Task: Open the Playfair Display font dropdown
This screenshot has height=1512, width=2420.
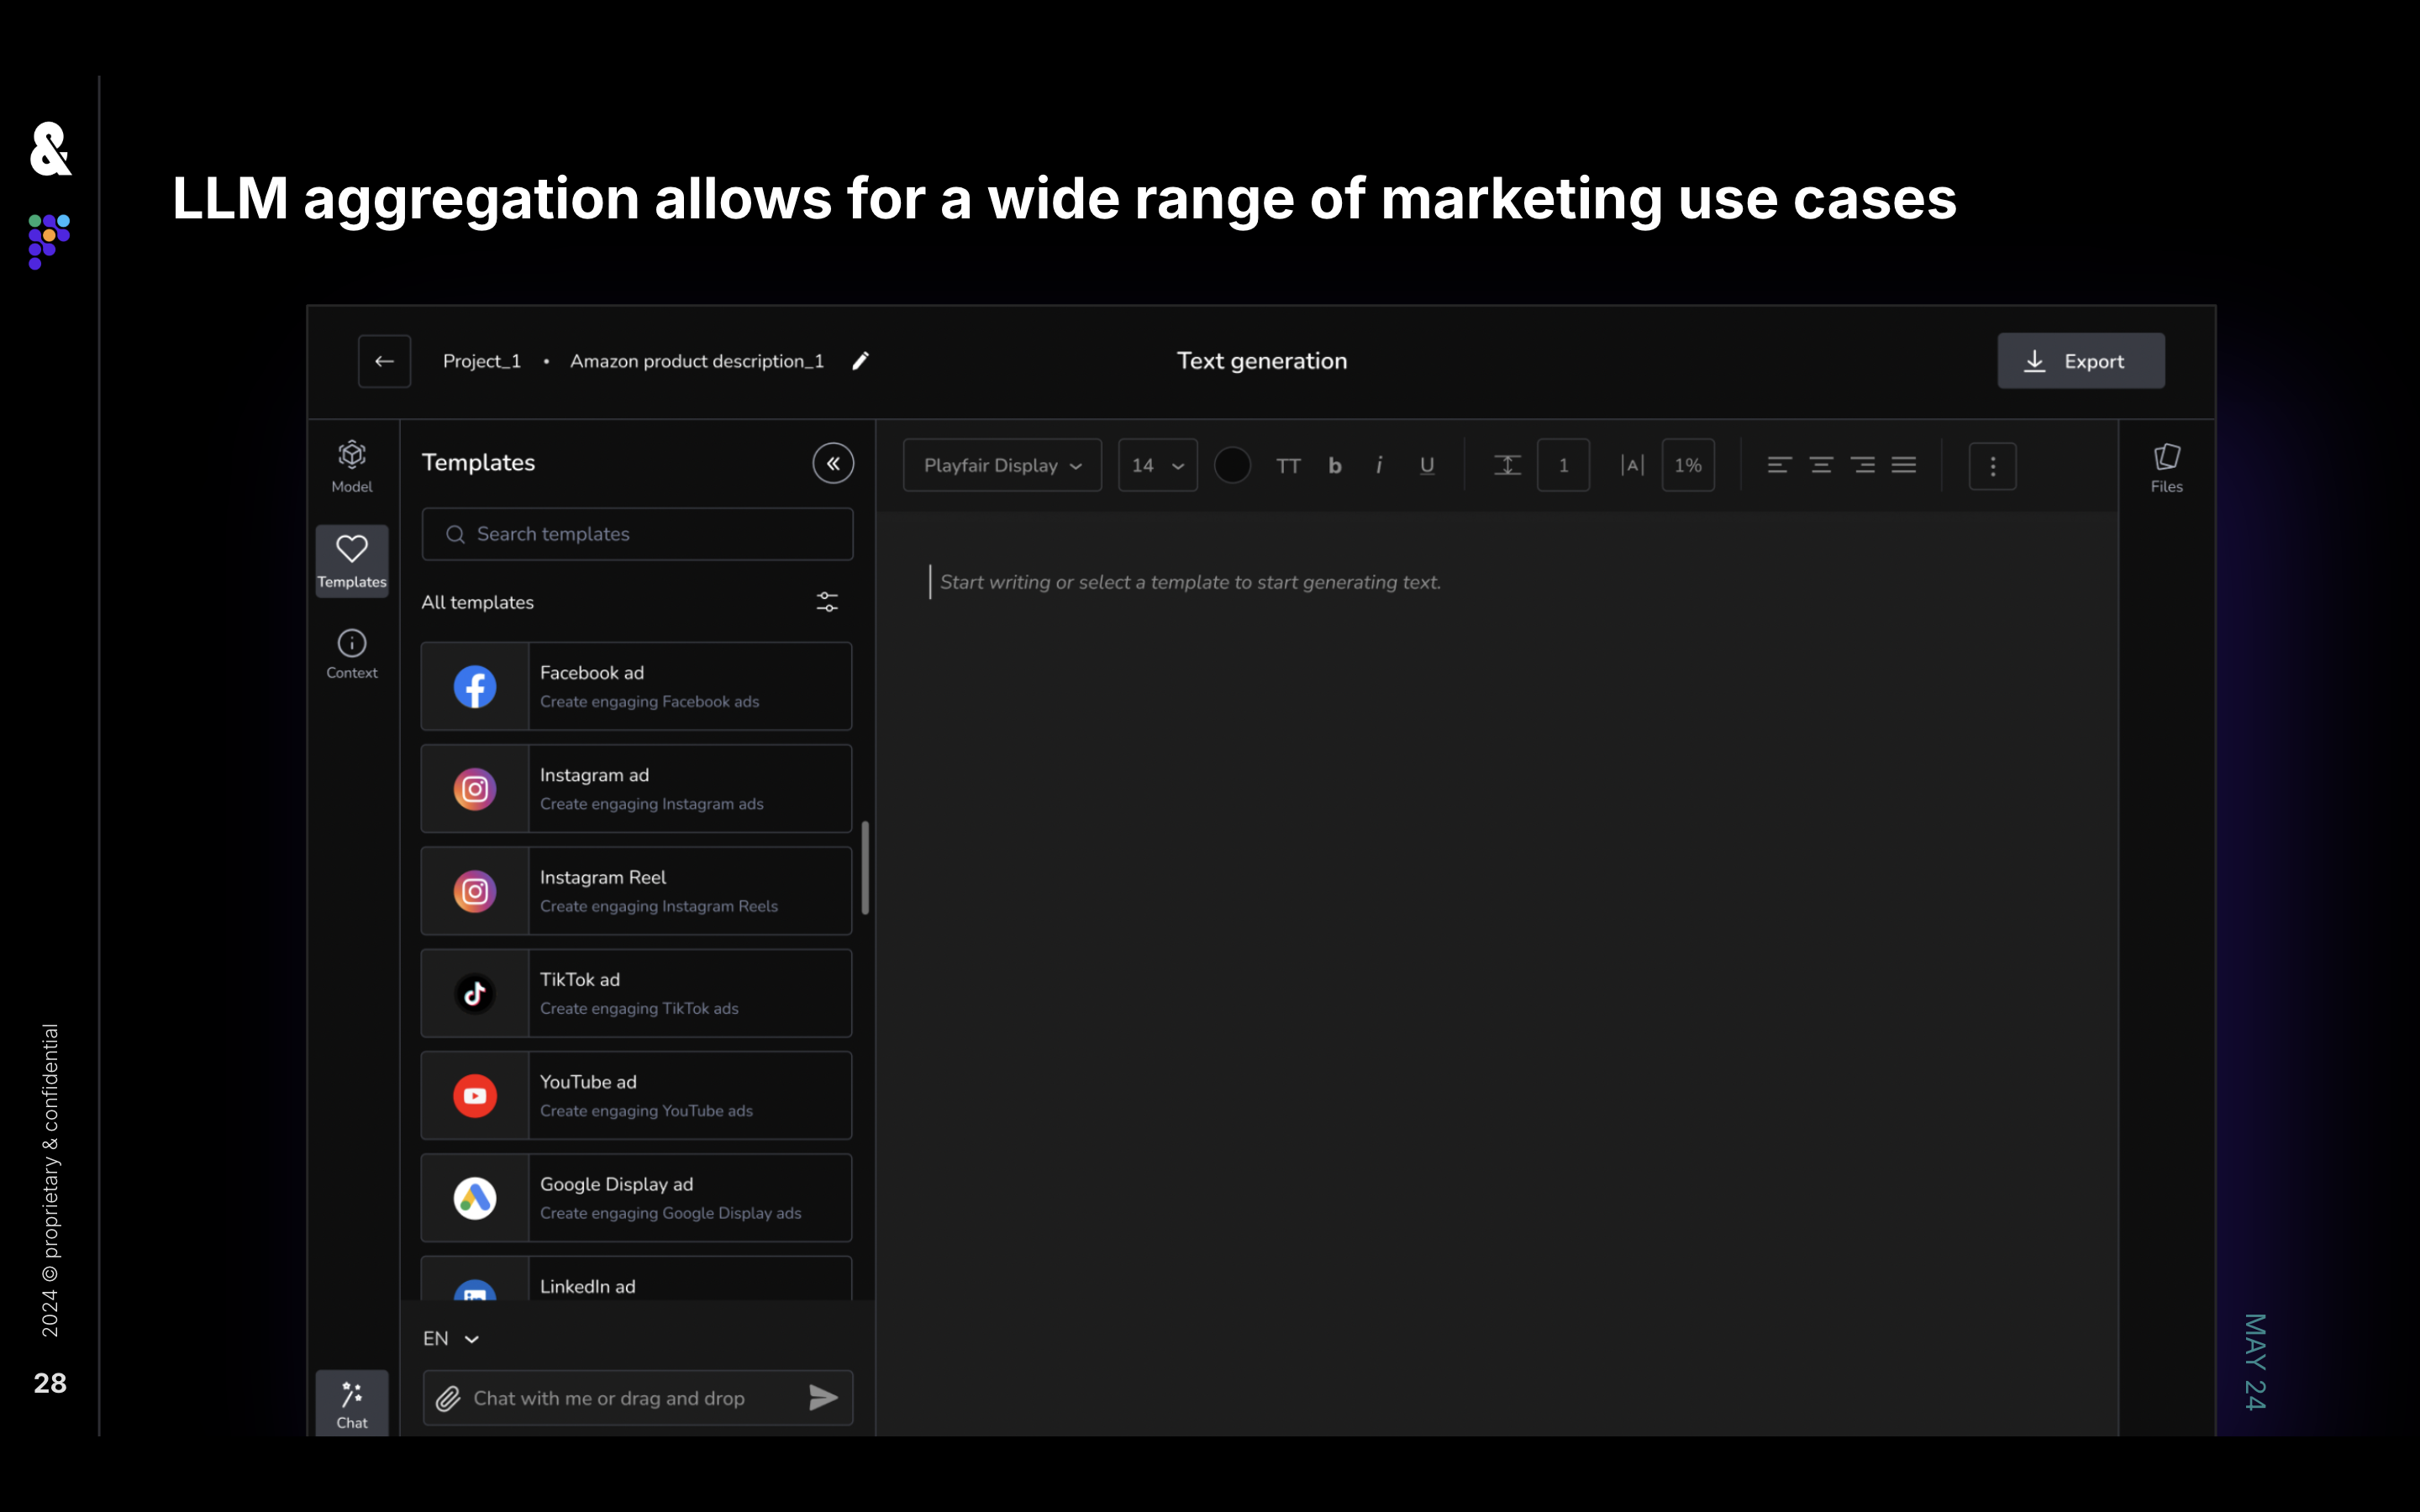Action: [1002, 466]
